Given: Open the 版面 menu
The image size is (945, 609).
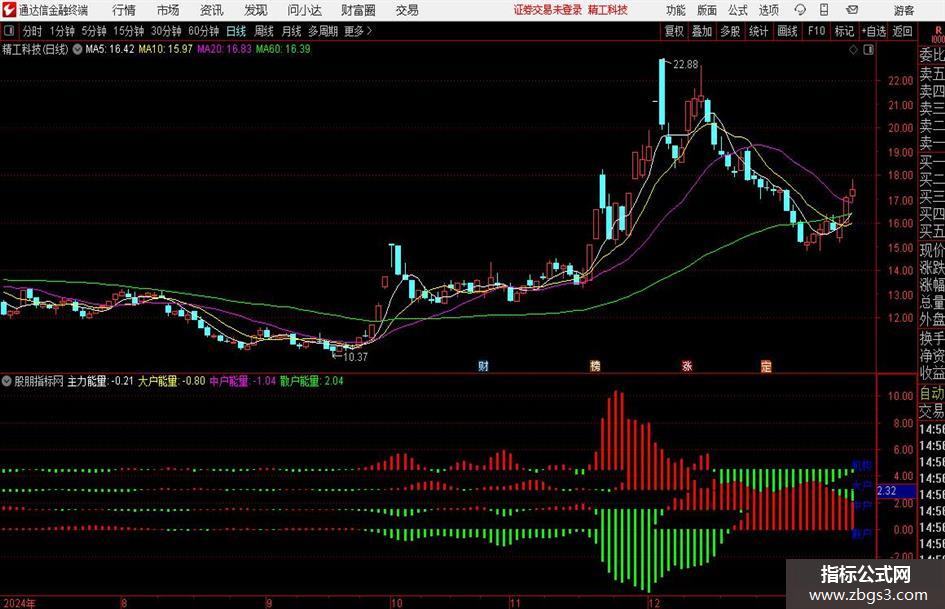Looking at the screenshot, I should (707, 10).
